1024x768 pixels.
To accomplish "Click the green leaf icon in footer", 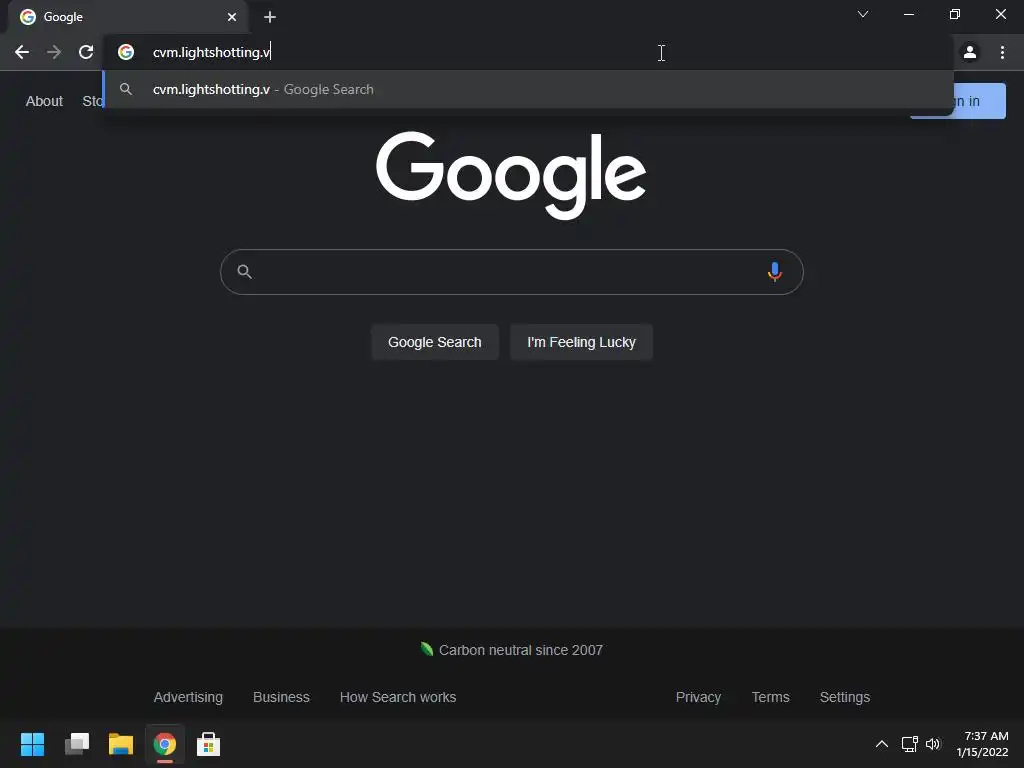I will [x=427, y=649].
